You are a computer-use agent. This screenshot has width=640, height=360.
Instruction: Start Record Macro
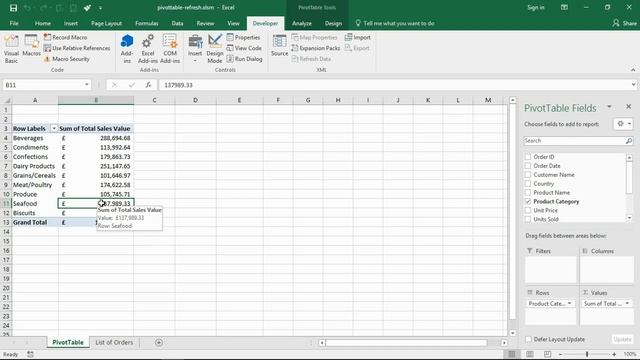pyautogui.click(x=66, y=37)
